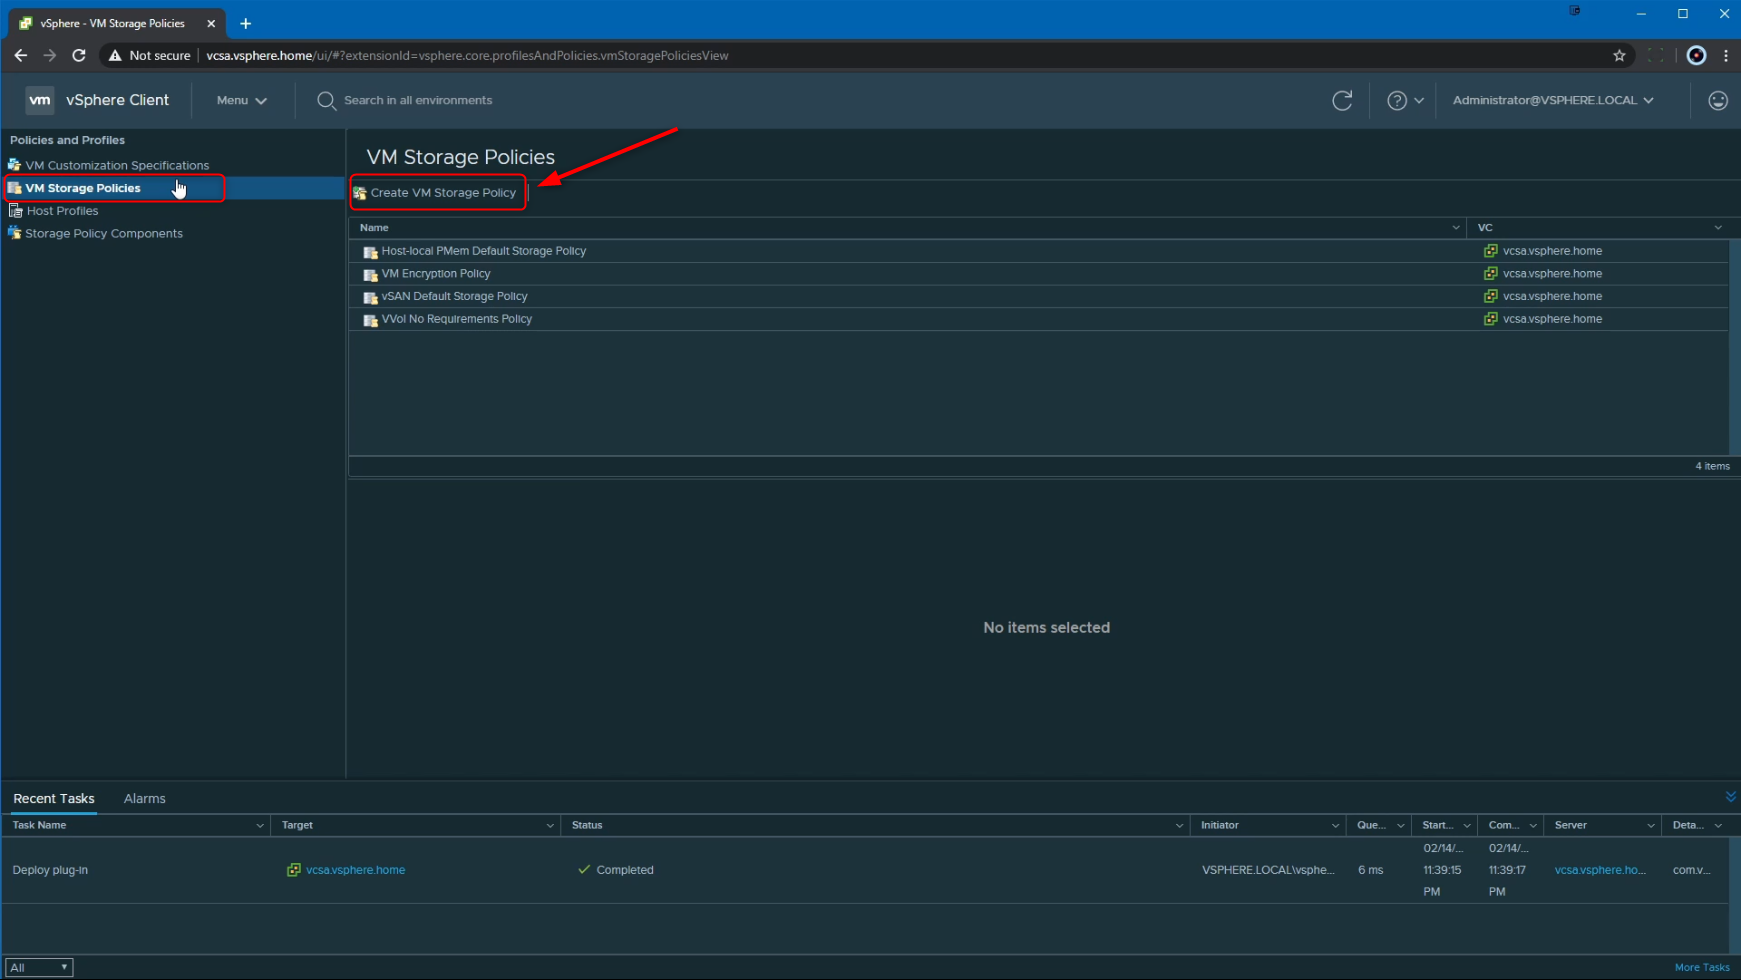
Task: Open Server column filter dropdown
Action: [x=1651, y=826]
